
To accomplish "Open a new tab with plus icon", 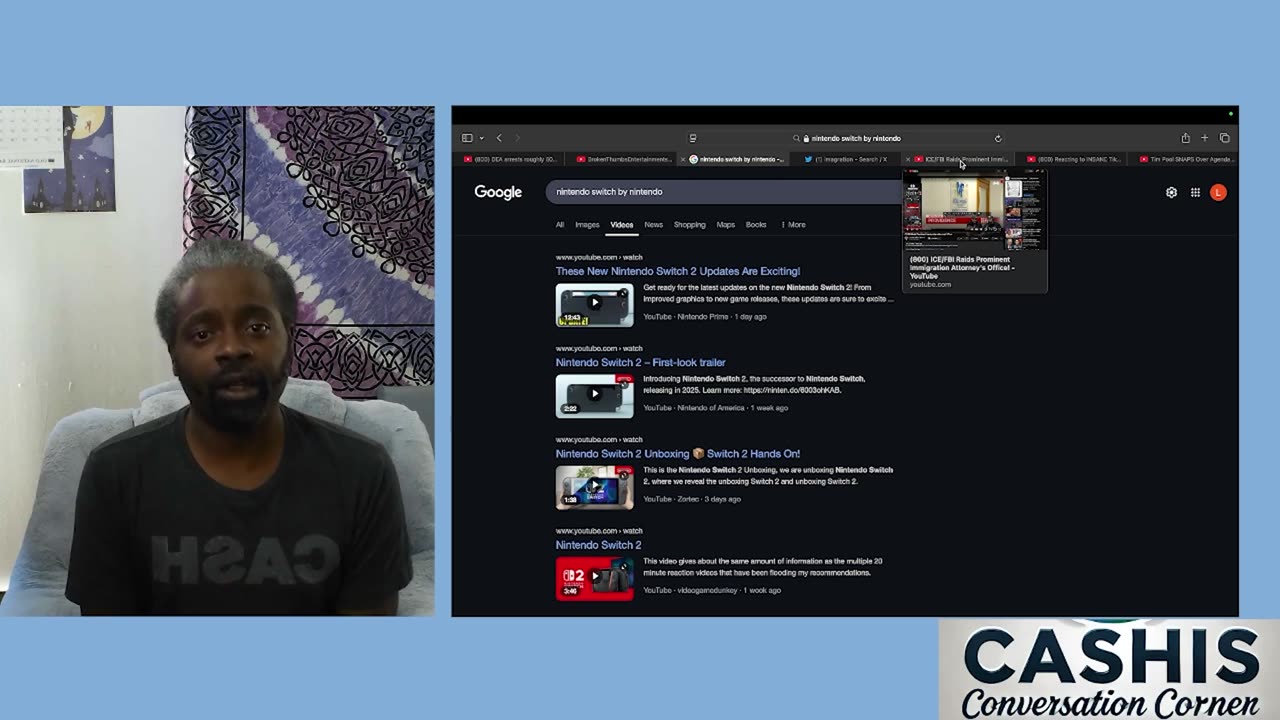I will 1204,138.
